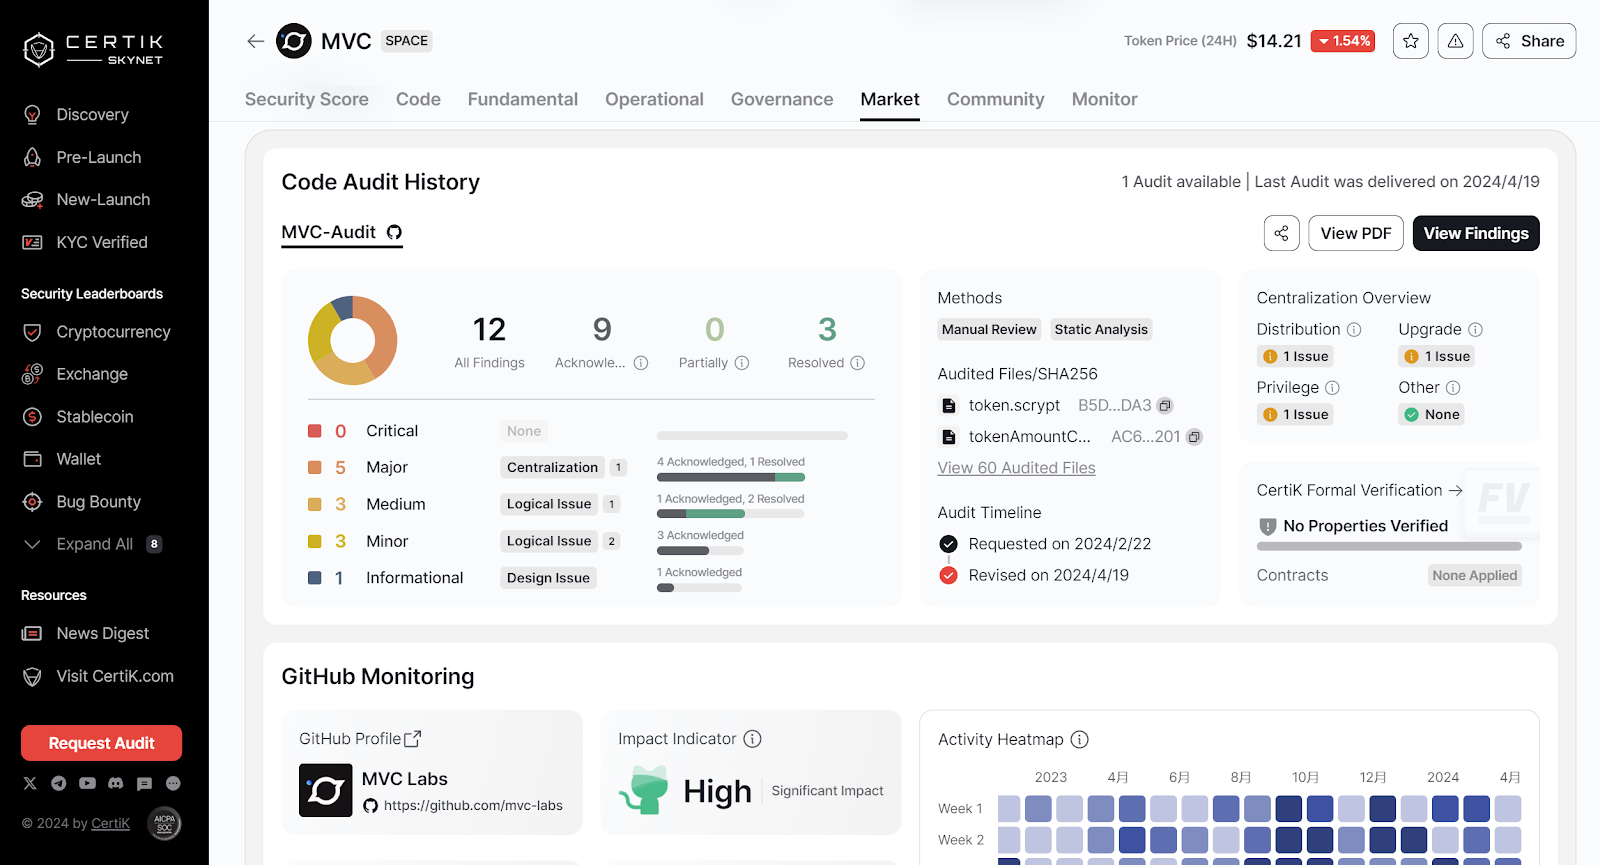The height and width of the screenshot is (865, 1600).
Task: Click the CertiK Skynet logo
Action: tap(93, 49)
